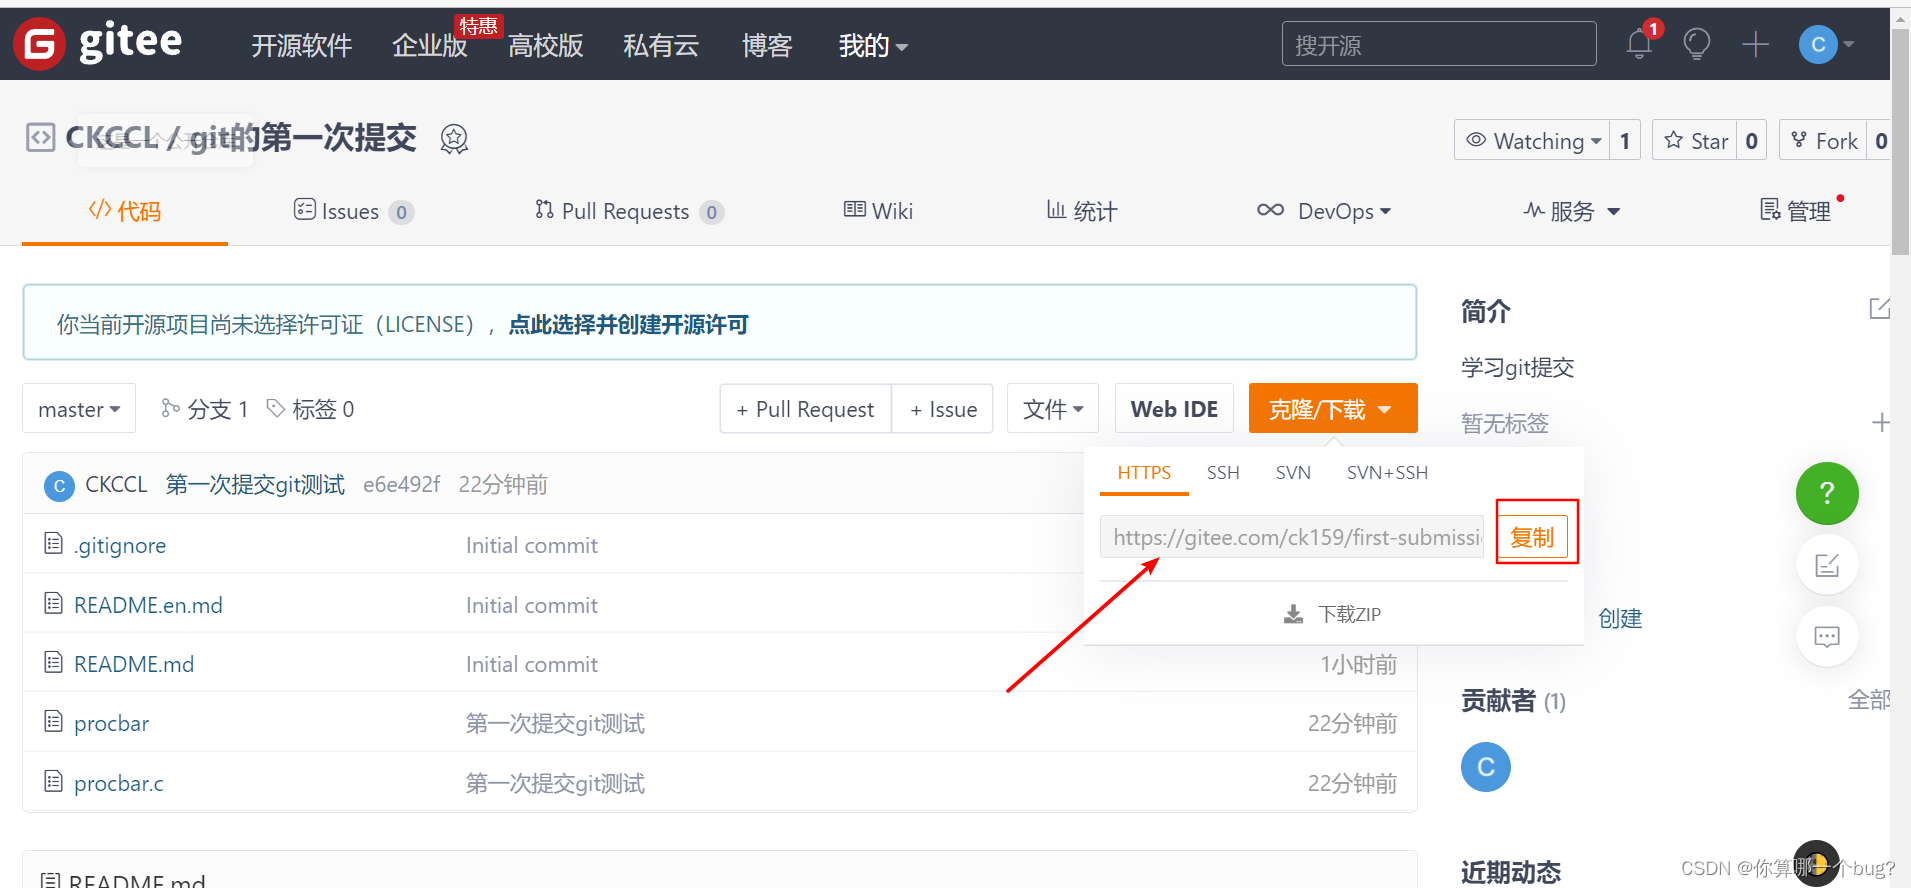
Task: Star this repository
Action: [1695, 140]
